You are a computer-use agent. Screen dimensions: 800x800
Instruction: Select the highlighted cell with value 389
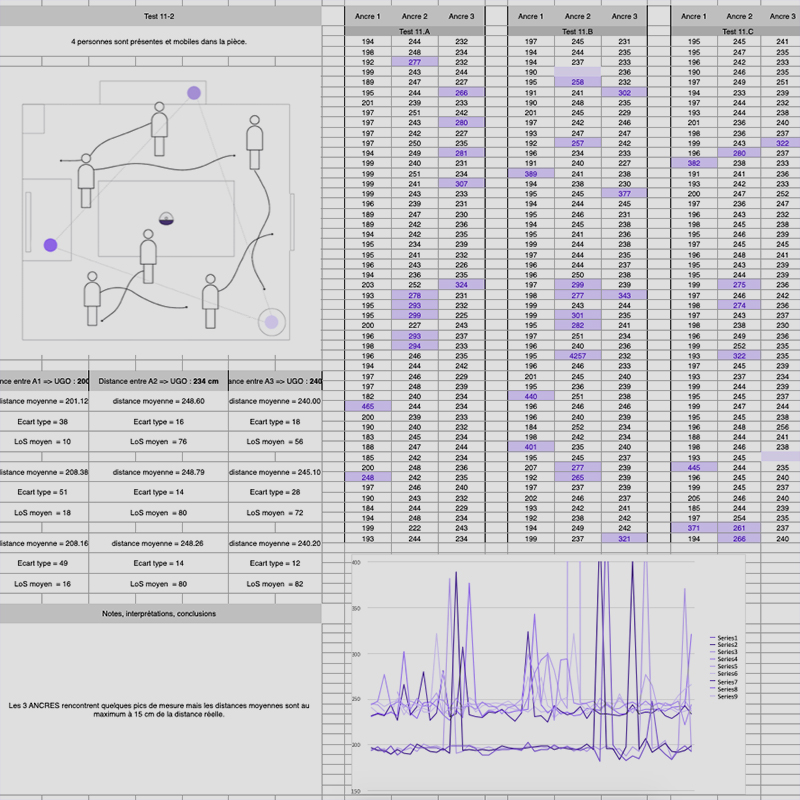pos(531,173)
